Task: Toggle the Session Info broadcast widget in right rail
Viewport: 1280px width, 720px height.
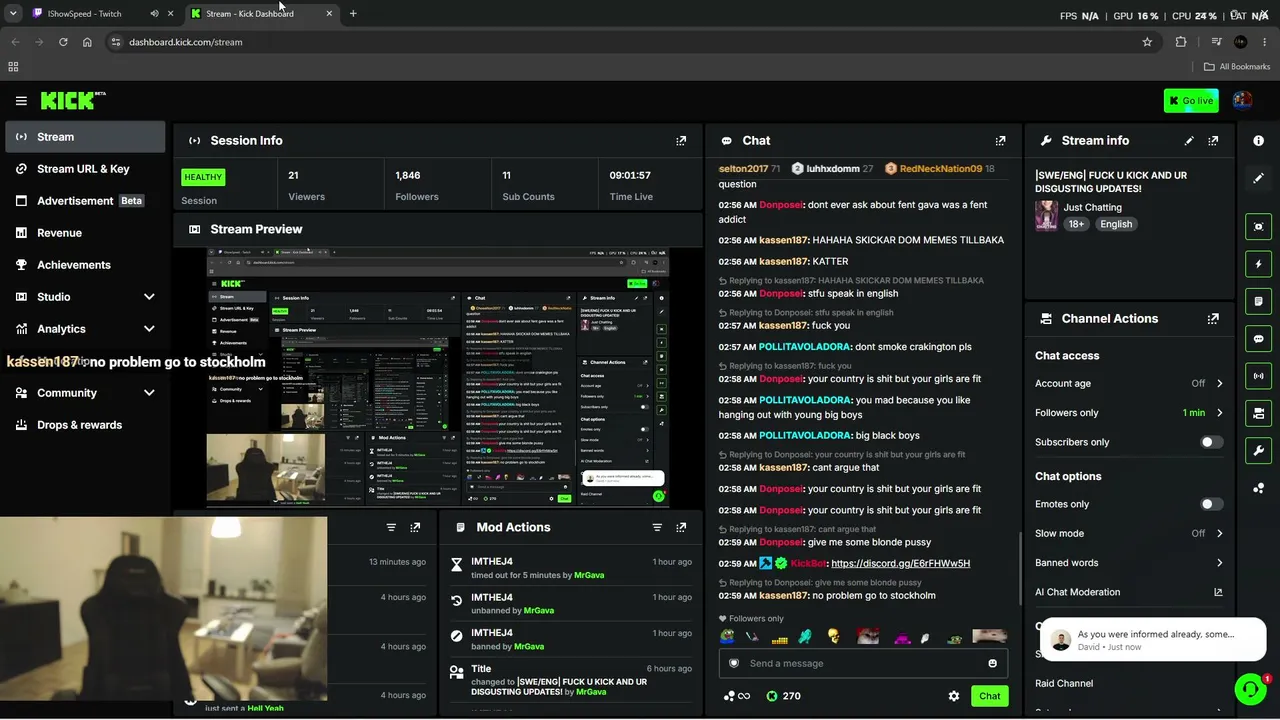Action: click(1258, 376)
